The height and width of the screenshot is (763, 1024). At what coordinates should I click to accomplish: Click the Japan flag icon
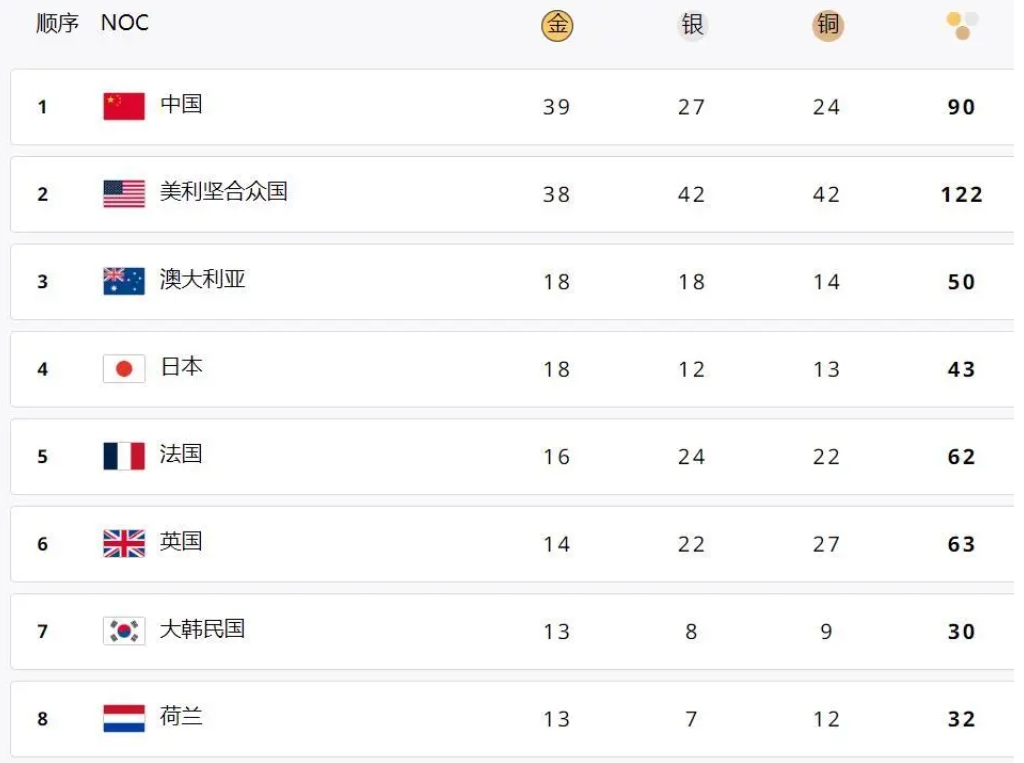tap(124, 369)
